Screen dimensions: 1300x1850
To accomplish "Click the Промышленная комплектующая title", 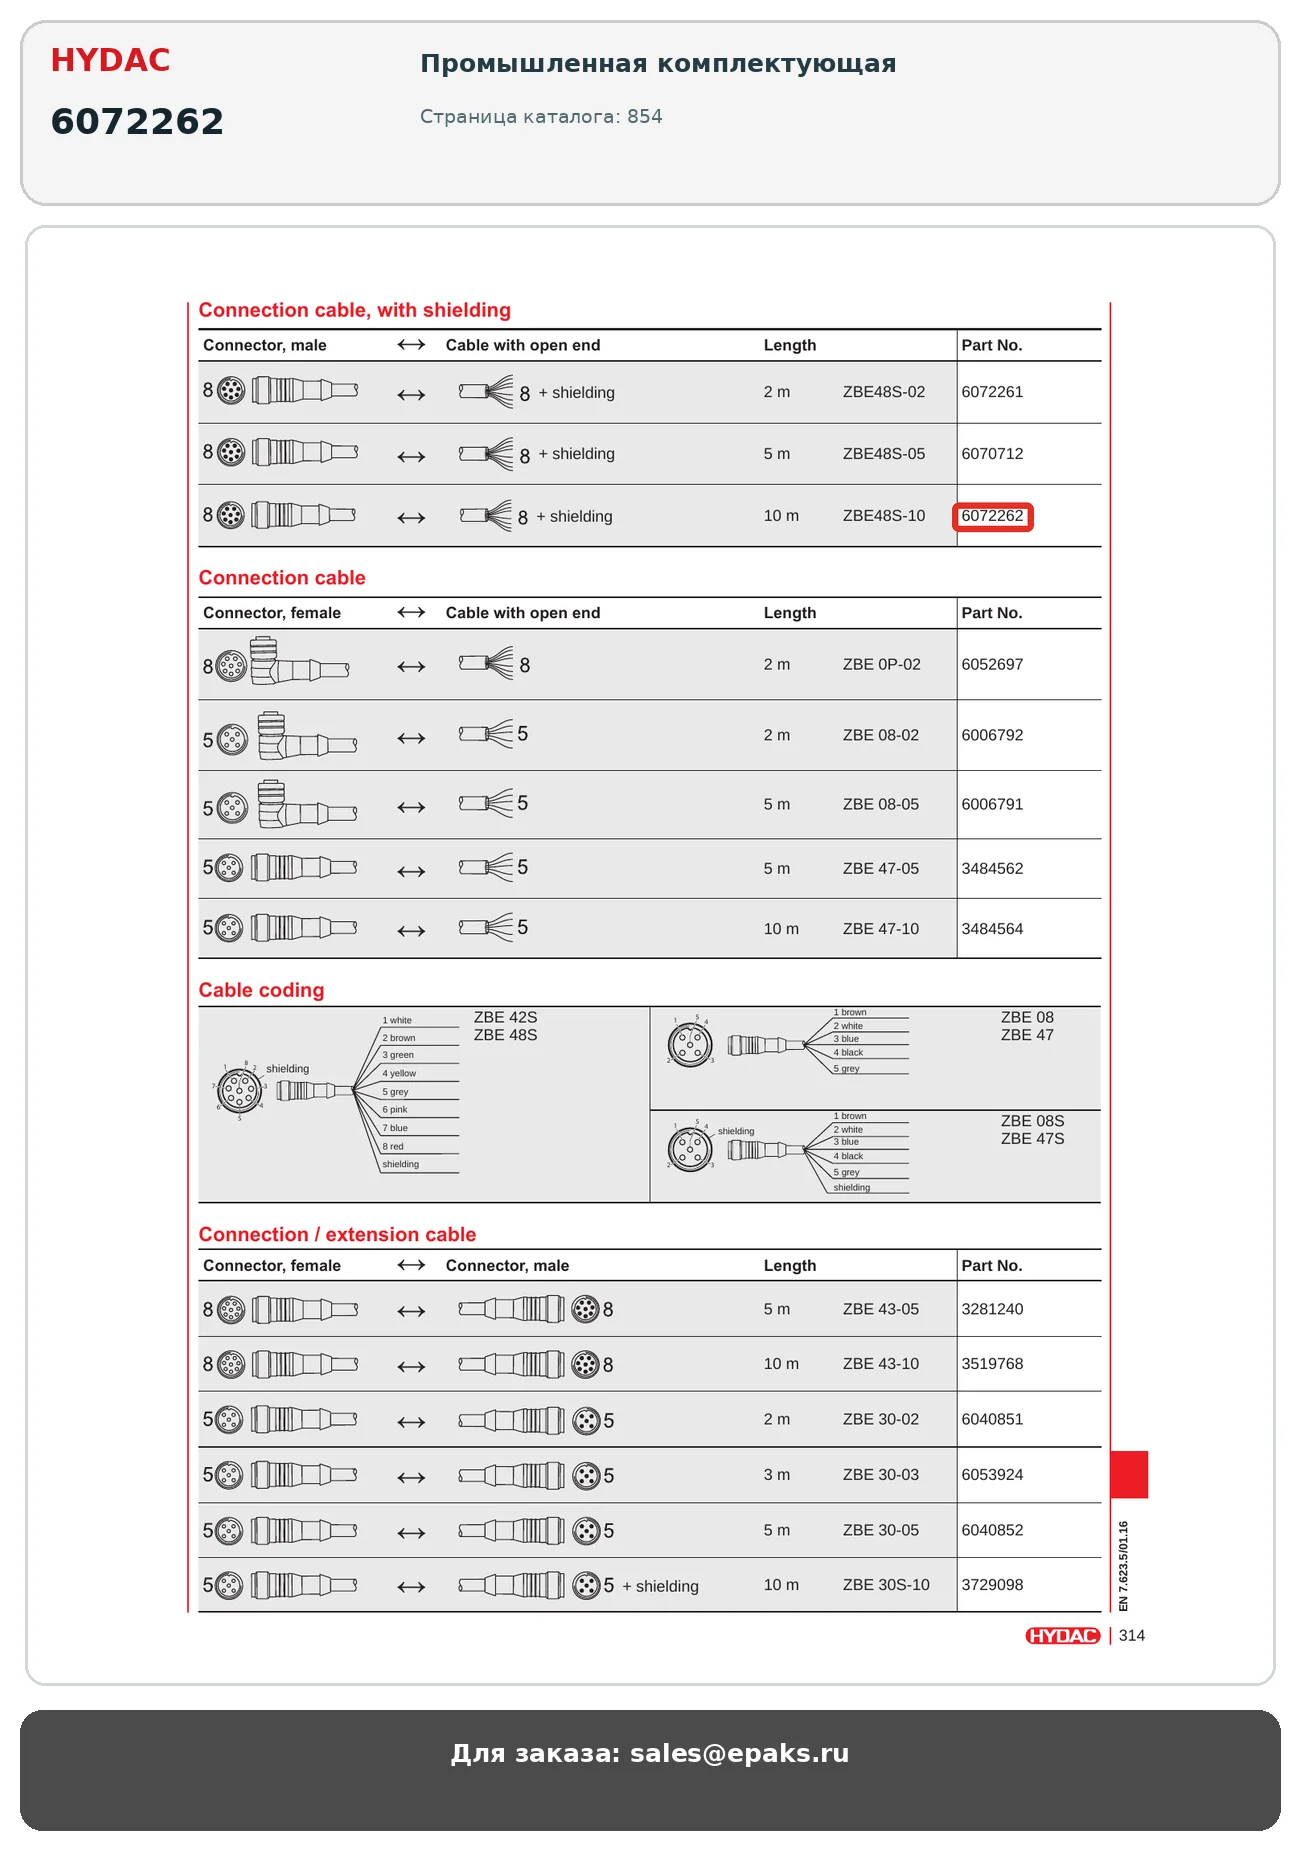I will tap(658, 64).
